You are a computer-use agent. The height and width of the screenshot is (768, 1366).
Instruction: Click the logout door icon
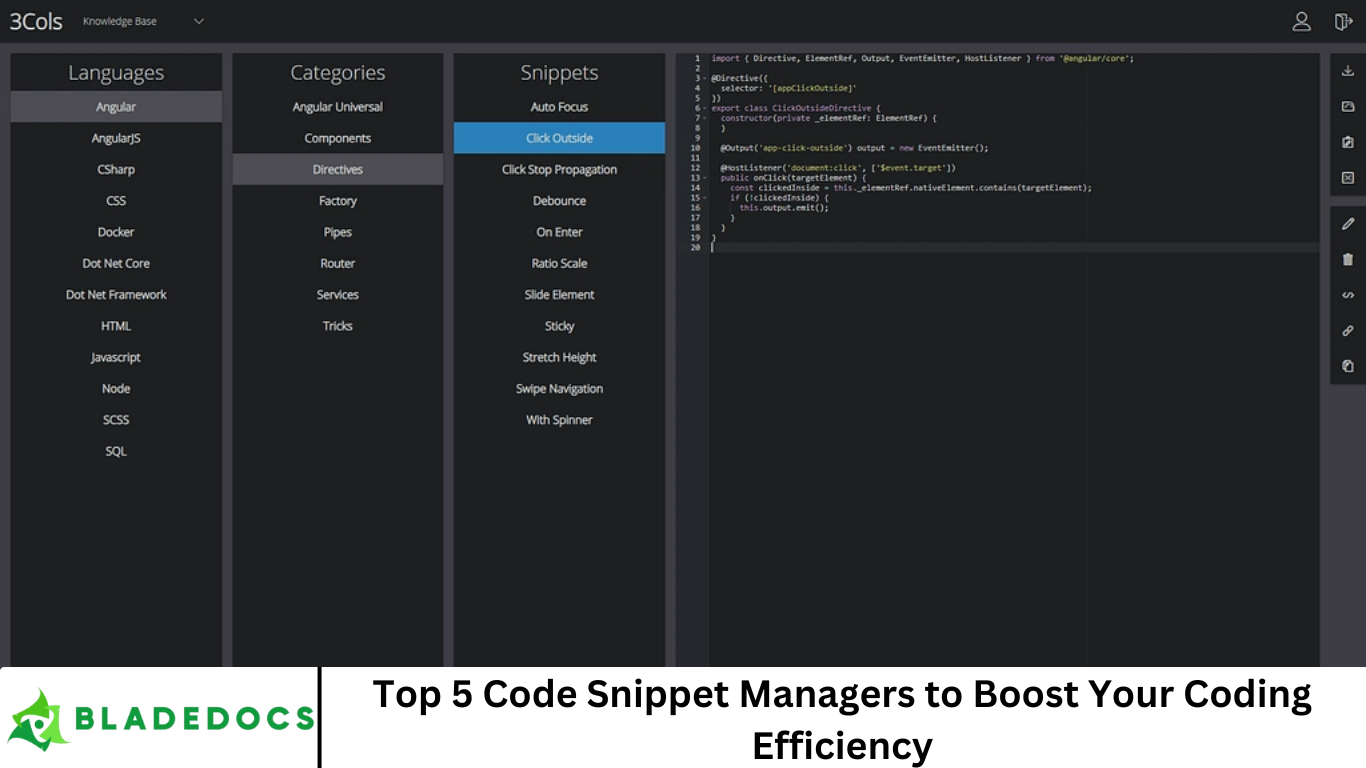pos(1343,21)
